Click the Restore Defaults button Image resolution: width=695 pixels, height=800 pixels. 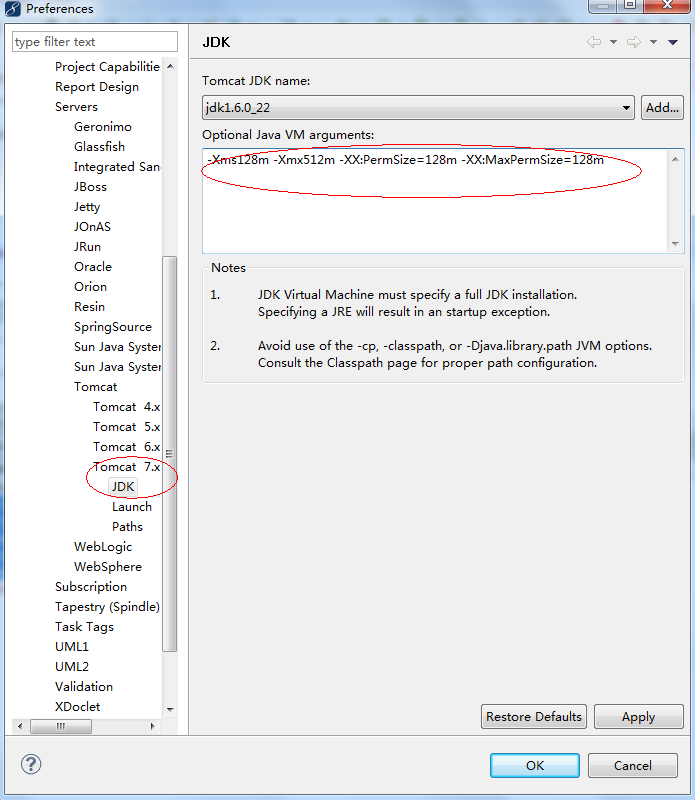(534, 717)
